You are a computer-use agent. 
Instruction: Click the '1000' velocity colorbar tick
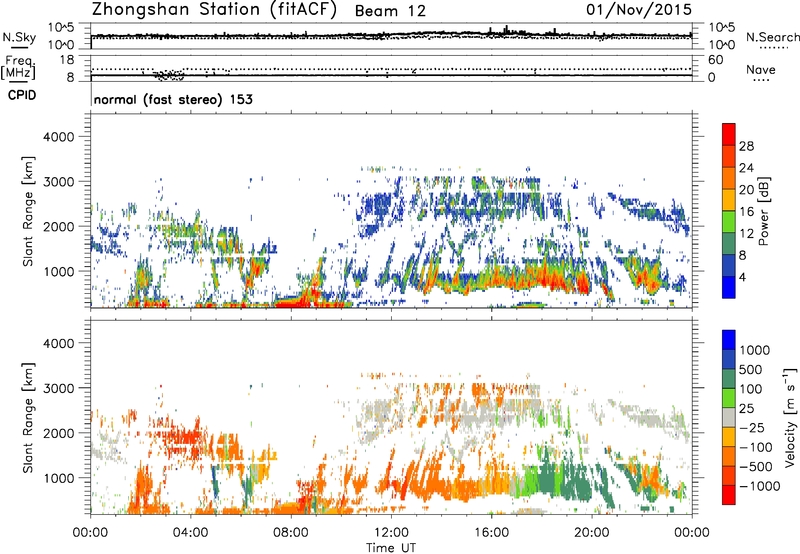[x=755, y=350]
